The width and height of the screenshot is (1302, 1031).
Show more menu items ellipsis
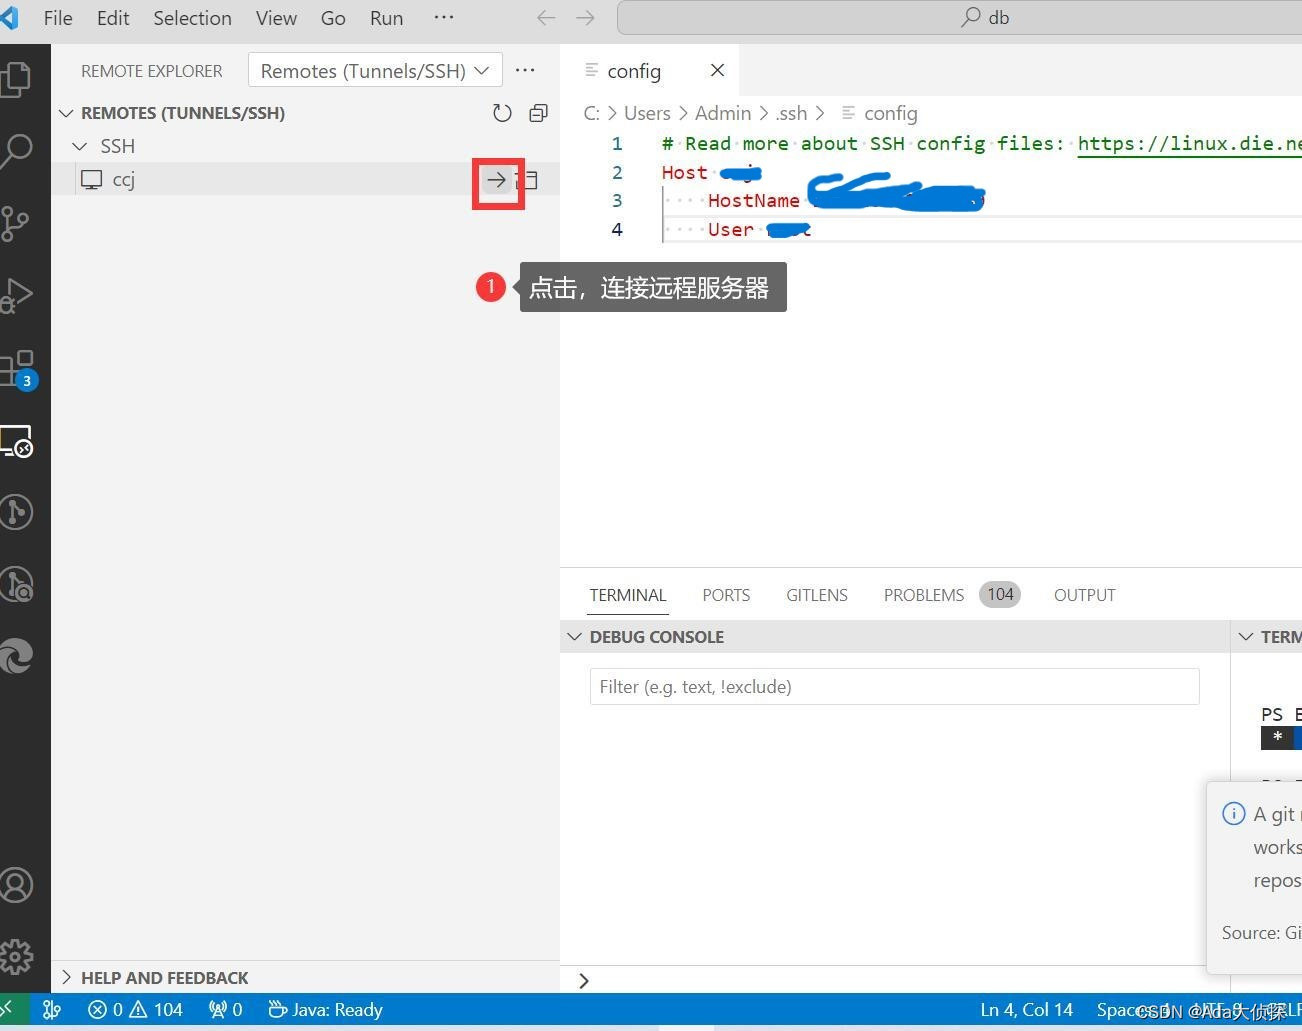coord(444,17)
